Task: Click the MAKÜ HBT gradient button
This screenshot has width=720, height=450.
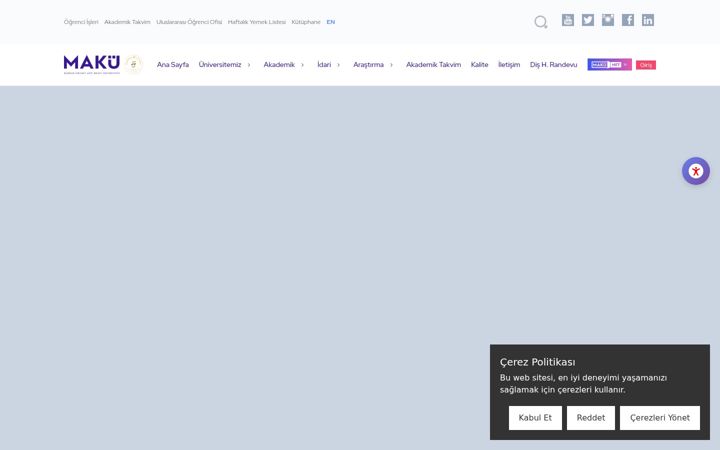Action: 609,65
